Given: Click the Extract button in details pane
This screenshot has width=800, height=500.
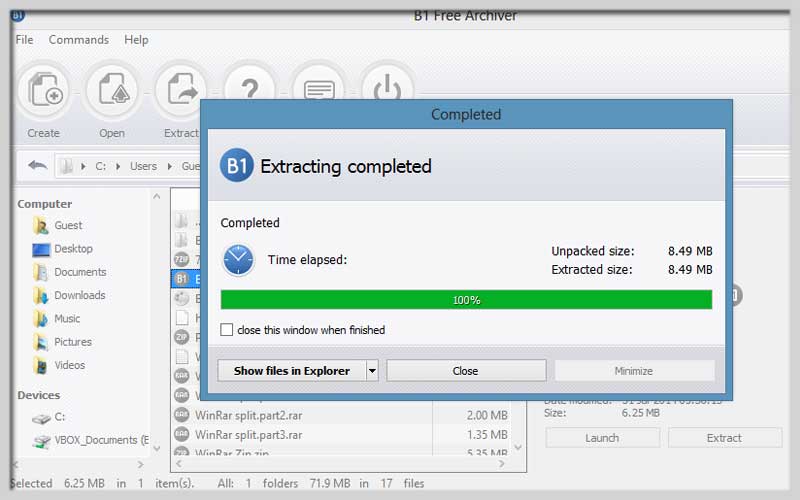Looking at the screenshot, I should (724, 438).
